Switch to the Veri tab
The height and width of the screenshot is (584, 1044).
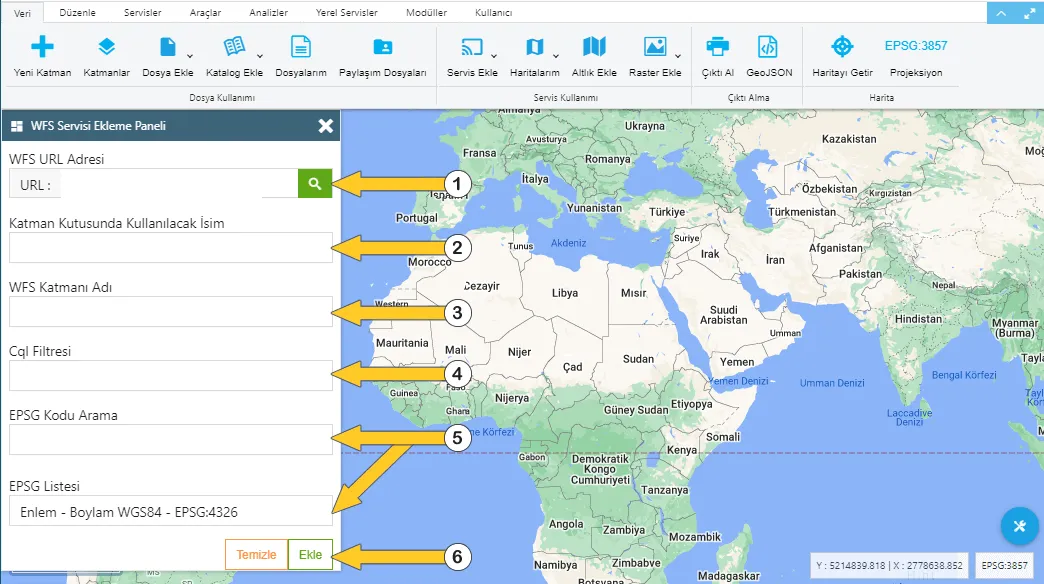pos(22,13)
